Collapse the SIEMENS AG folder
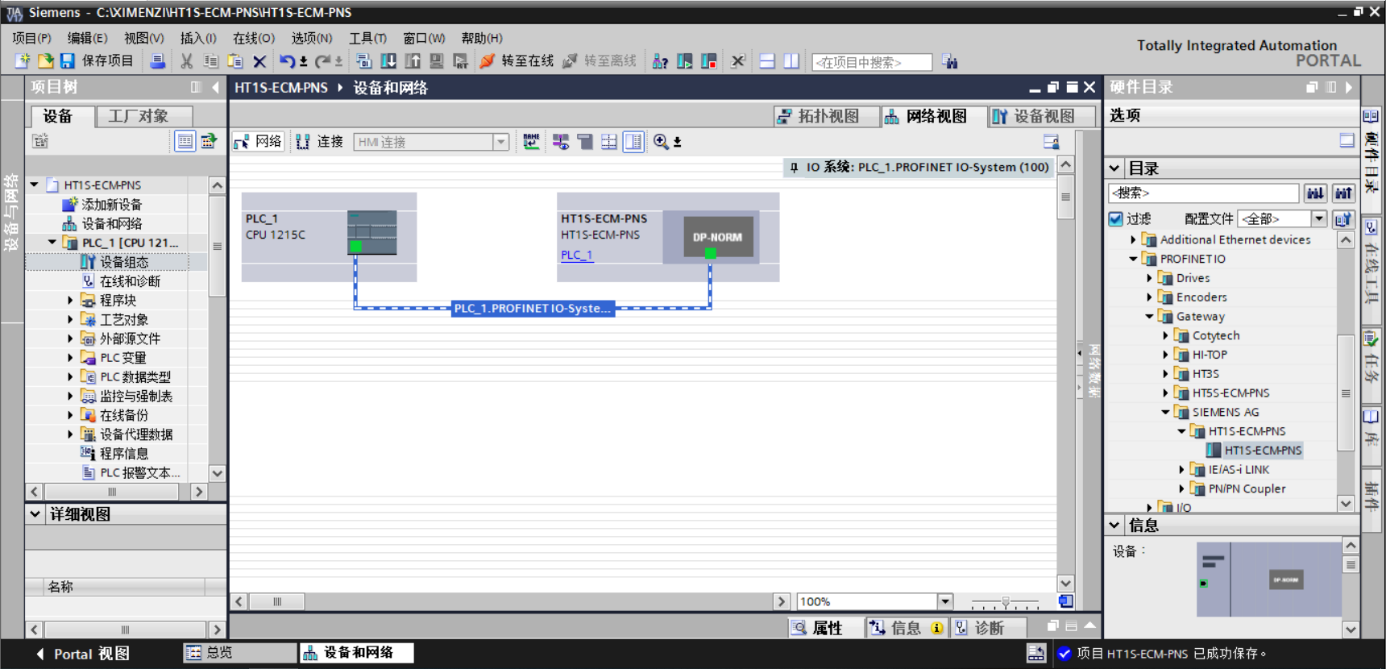The width and height of the screenshot is (1386, 669). [x=1166, y=412]
